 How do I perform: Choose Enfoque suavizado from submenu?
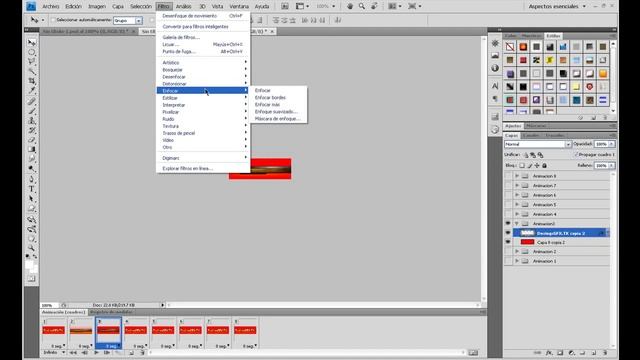pos(276,111)
